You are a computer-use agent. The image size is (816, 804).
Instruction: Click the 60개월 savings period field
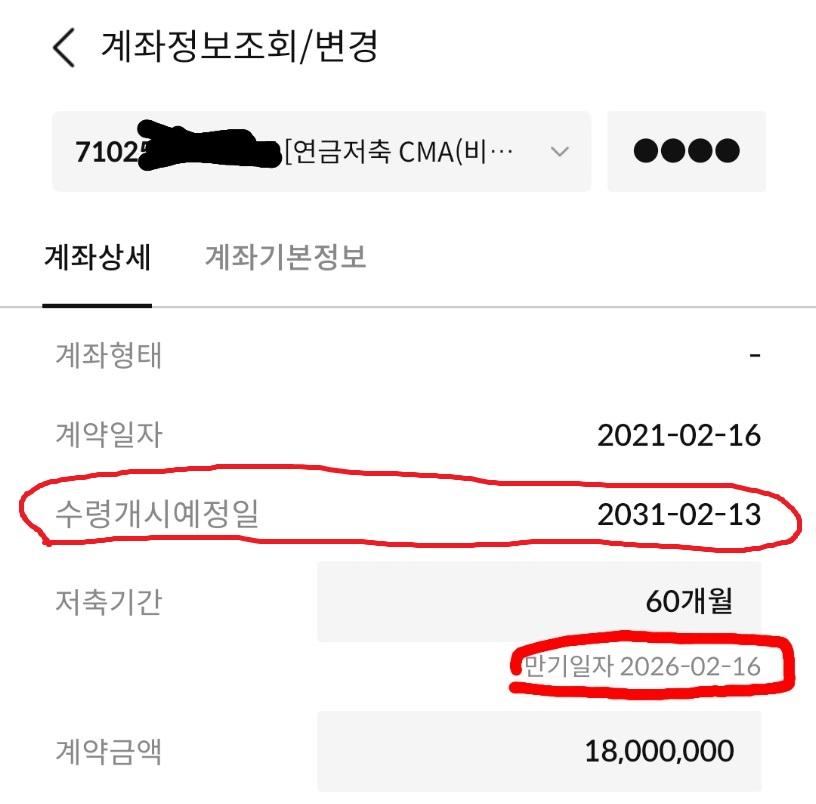(x=540, y=602)
